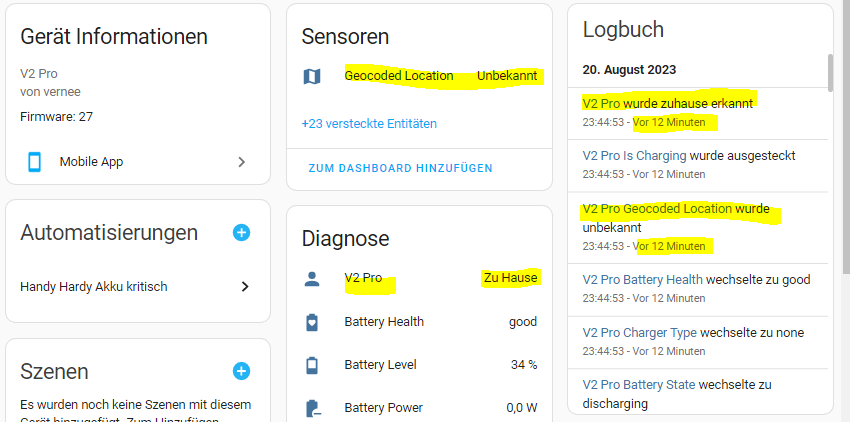Image resolution: width=850 pixels, height=422 pixels.
Task: Open V2 Pro Geocoded Location logbook link
Action: coord(657,209)
